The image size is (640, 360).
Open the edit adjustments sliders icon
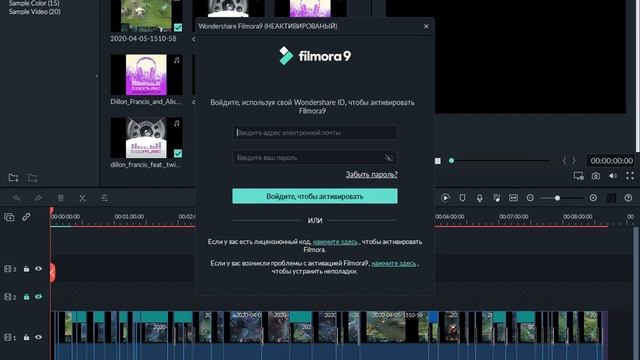[x=104, y=198]
